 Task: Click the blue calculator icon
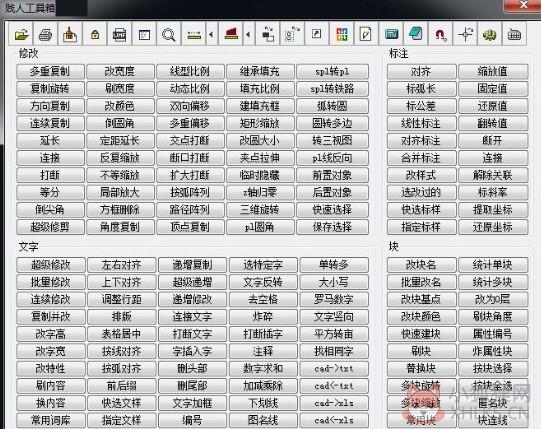click(x=391, y=35)
